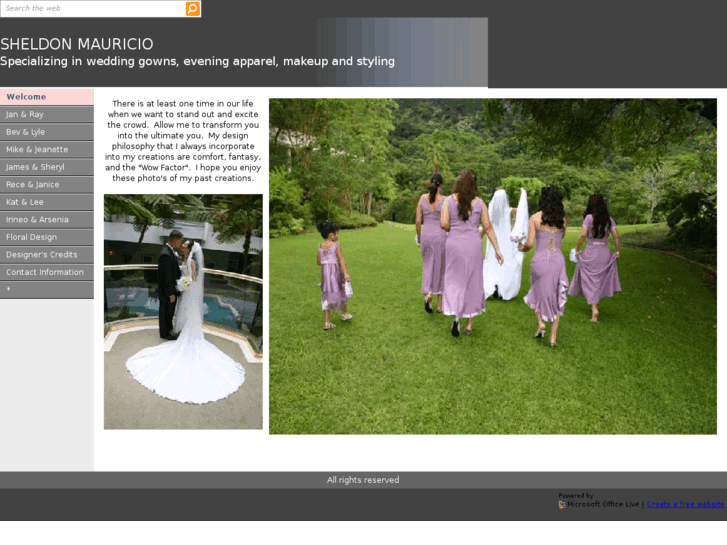The height and width of the screenshot is (545, 727).
Task: Click the 'Create a free website' link
Action: coord(685,504)
